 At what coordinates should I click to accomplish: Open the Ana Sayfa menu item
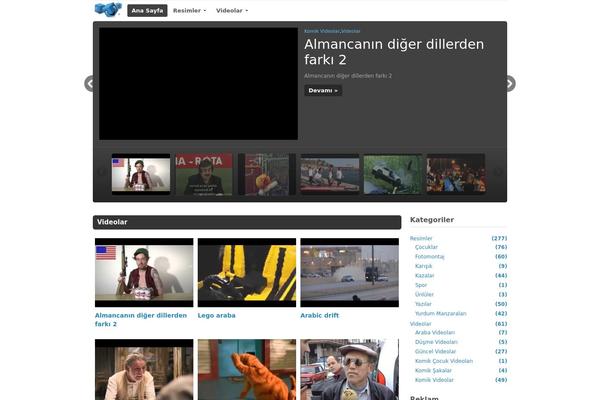point(147,11)
